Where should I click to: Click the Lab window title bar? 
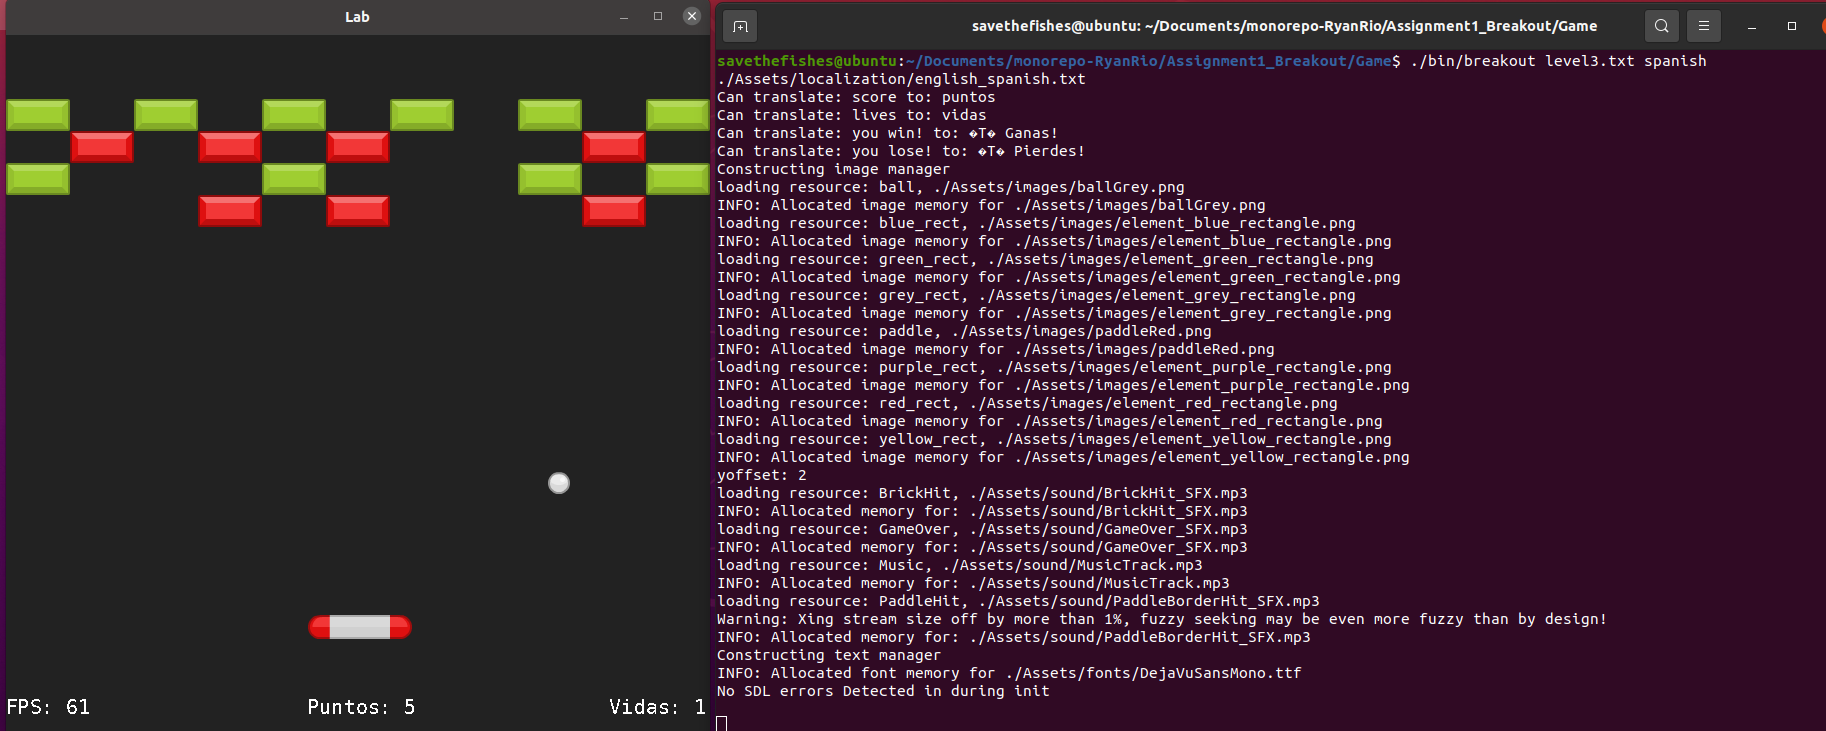point(357,17)
